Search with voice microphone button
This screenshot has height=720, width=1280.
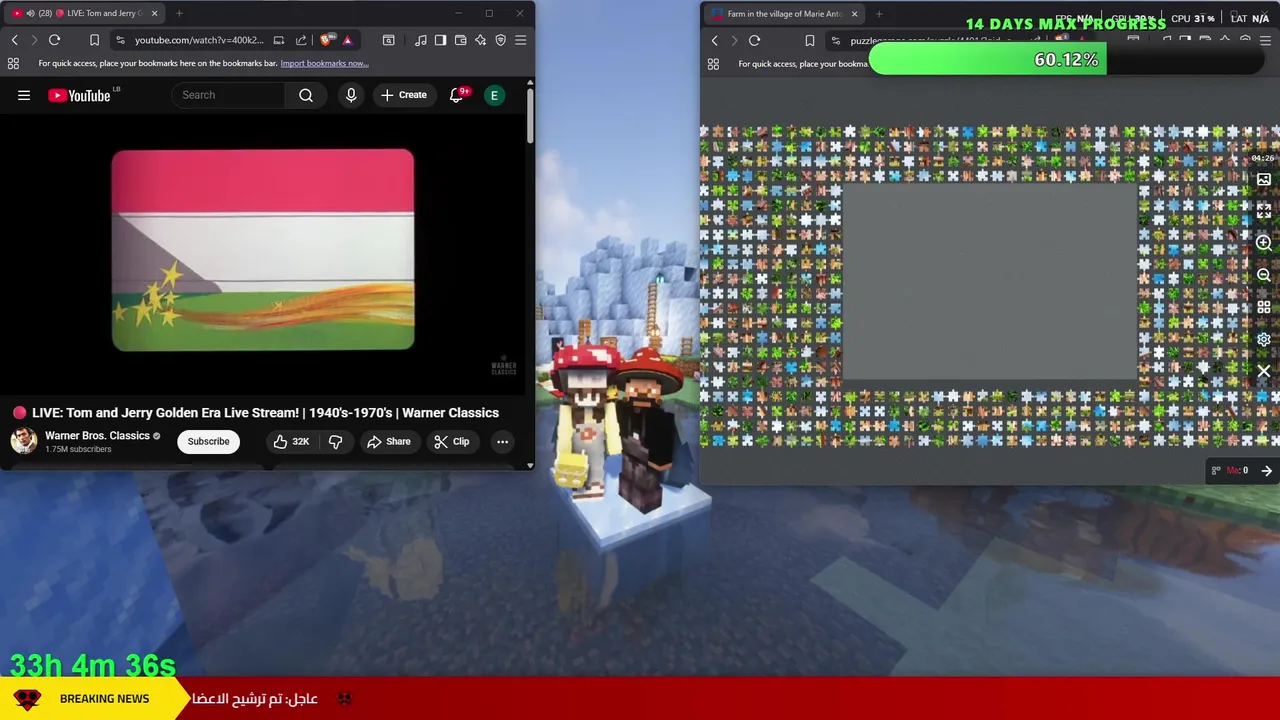[351, 95]
